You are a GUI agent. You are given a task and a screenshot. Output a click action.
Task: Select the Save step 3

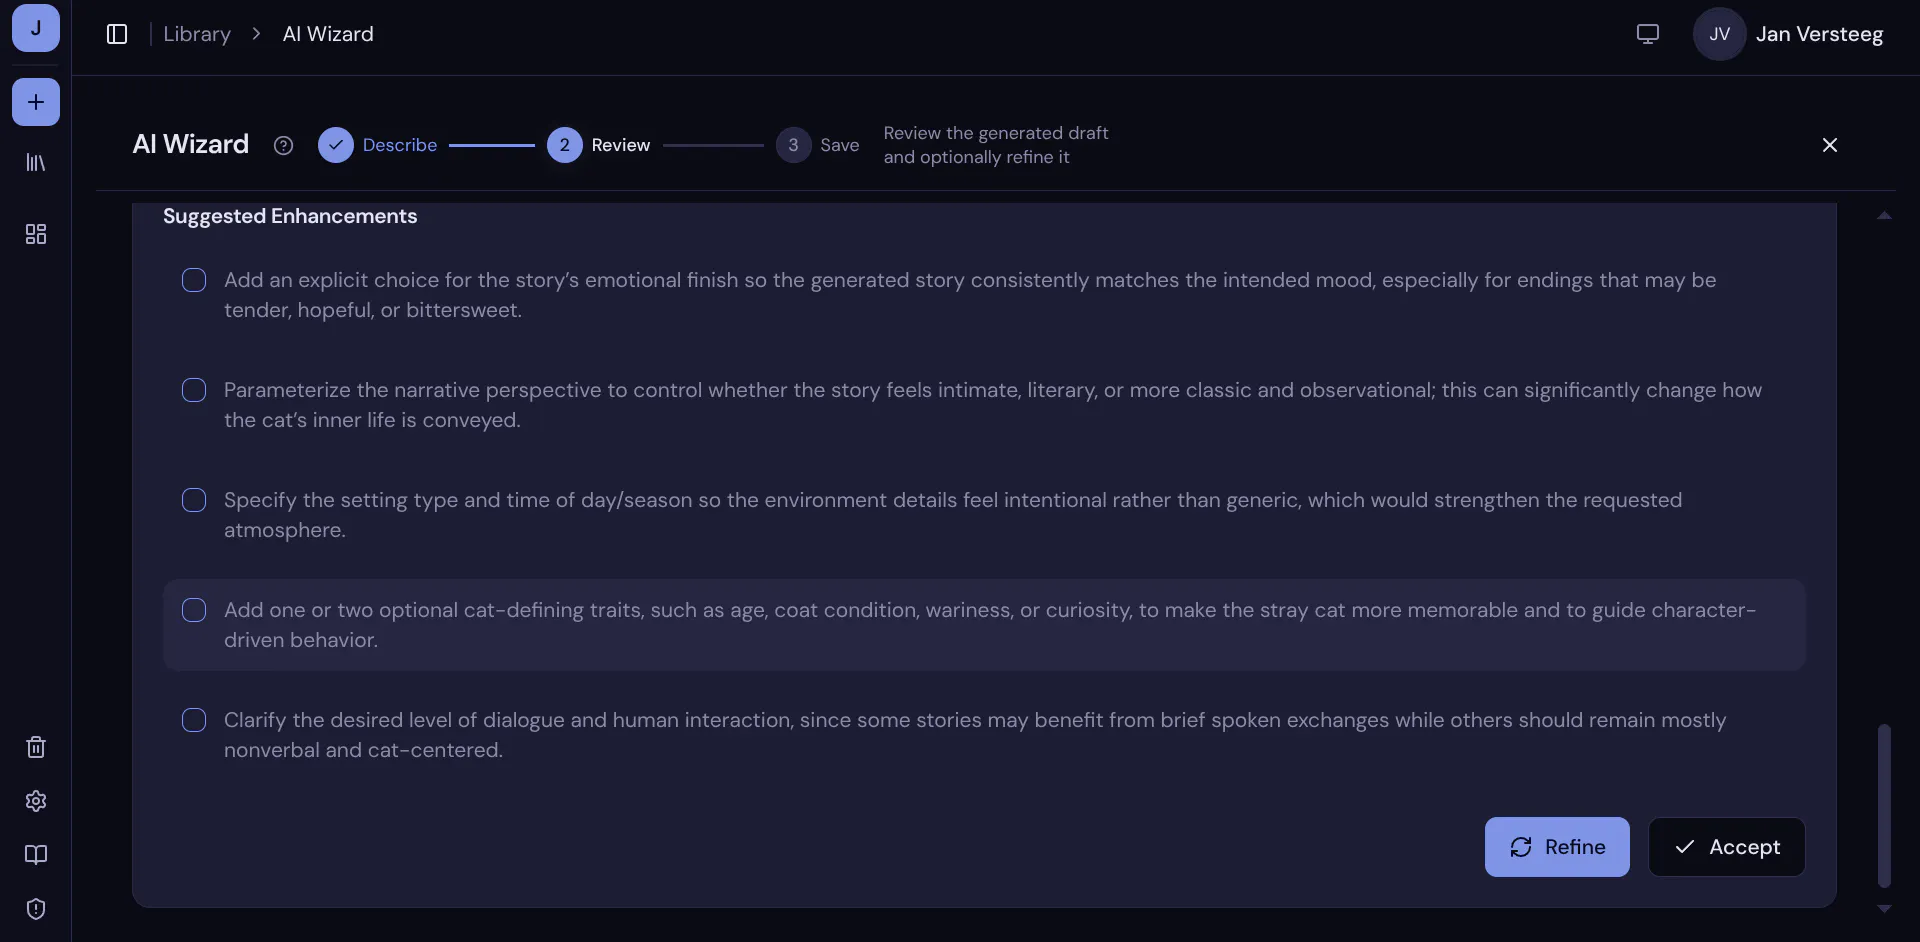pos(818,145)
